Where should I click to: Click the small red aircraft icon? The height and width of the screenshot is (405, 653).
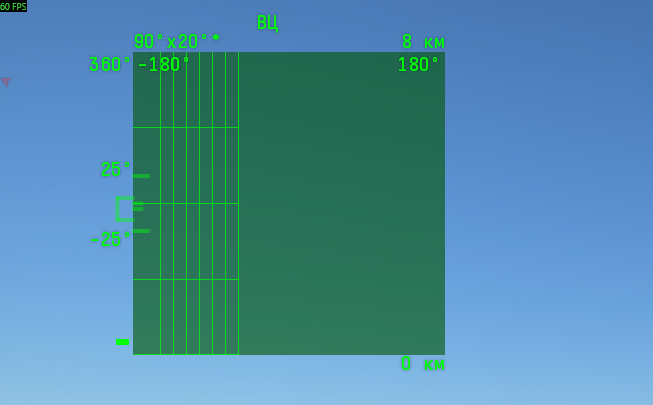[x=6, y=82]
